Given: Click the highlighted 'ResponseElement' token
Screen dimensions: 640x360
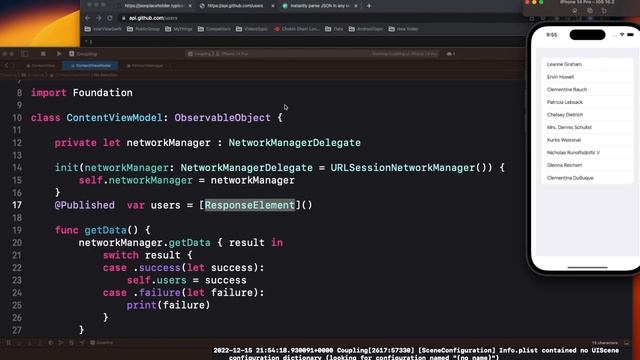Looking at the screenshot, I should 249,205.
